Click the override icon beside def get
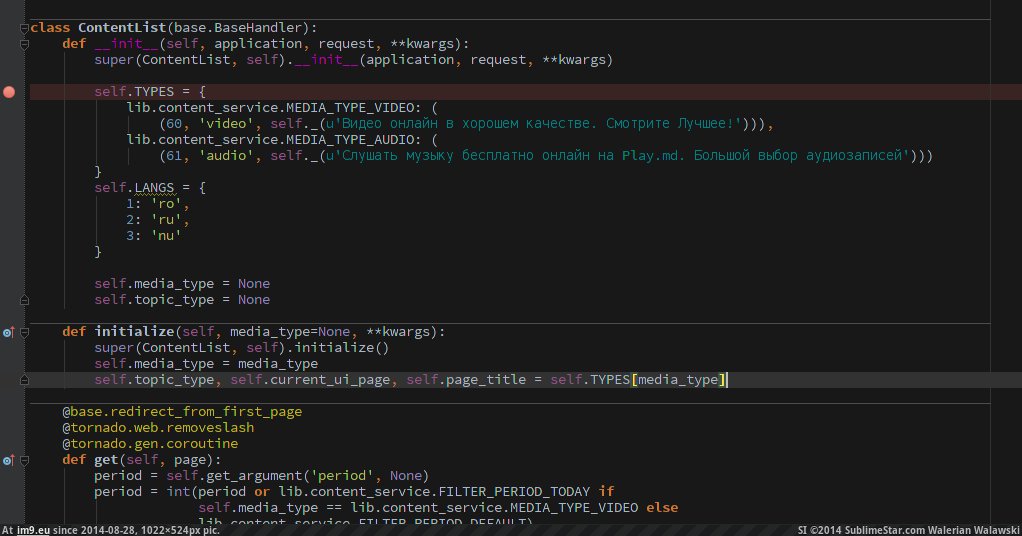Viewport: 1022px width, 536px height. coord(7,460)
